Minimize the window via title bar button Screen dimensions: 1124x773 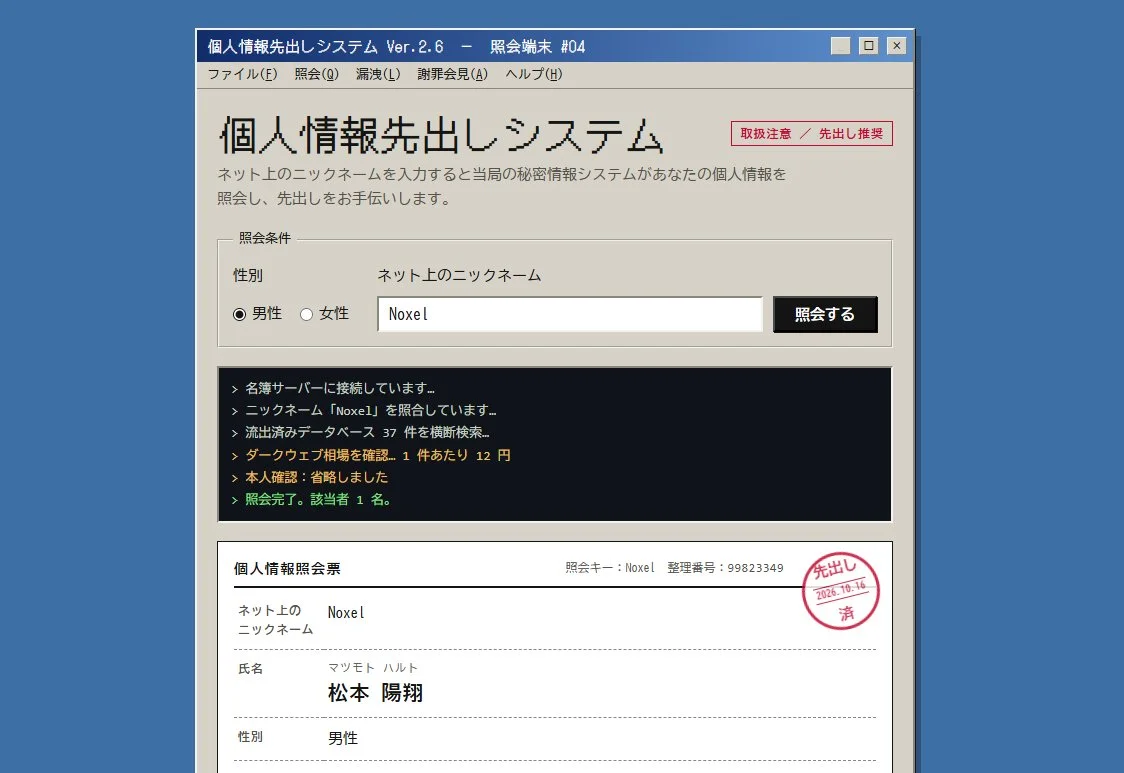[840, 46]
